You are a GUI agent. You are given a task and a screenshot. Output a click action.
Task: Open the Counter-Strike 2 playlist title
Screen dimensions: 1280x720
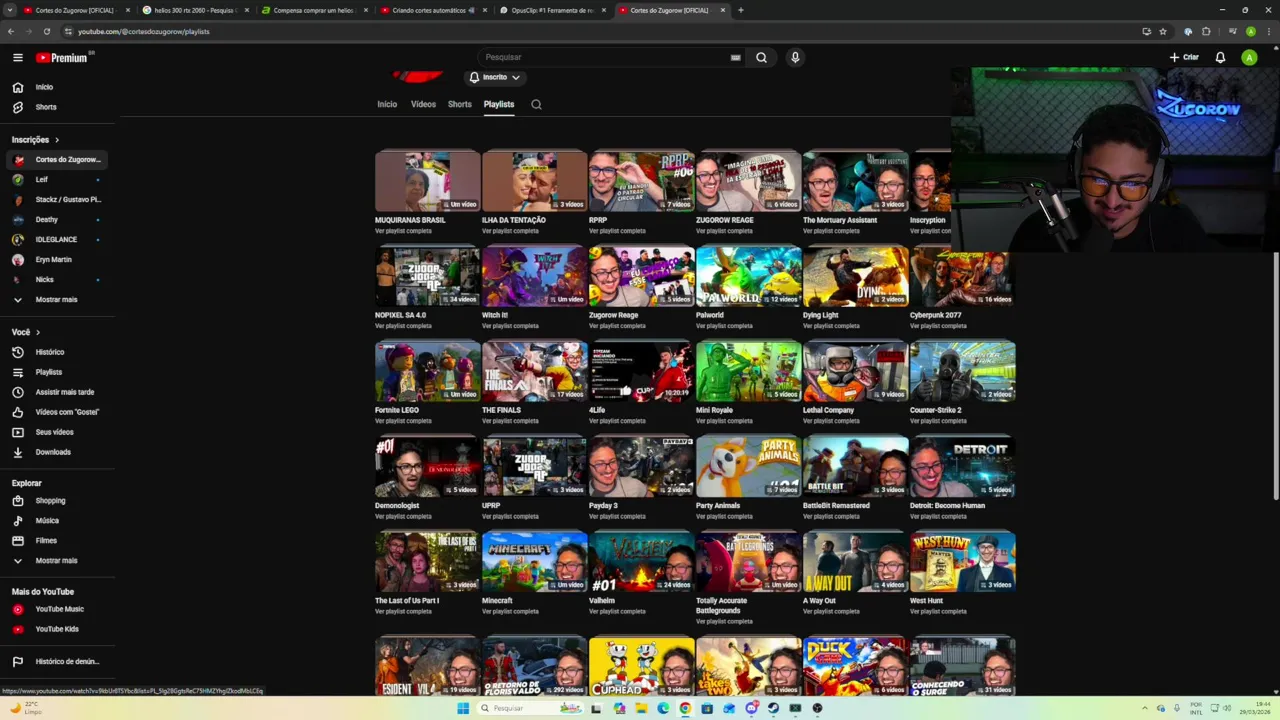coord(935,410)
